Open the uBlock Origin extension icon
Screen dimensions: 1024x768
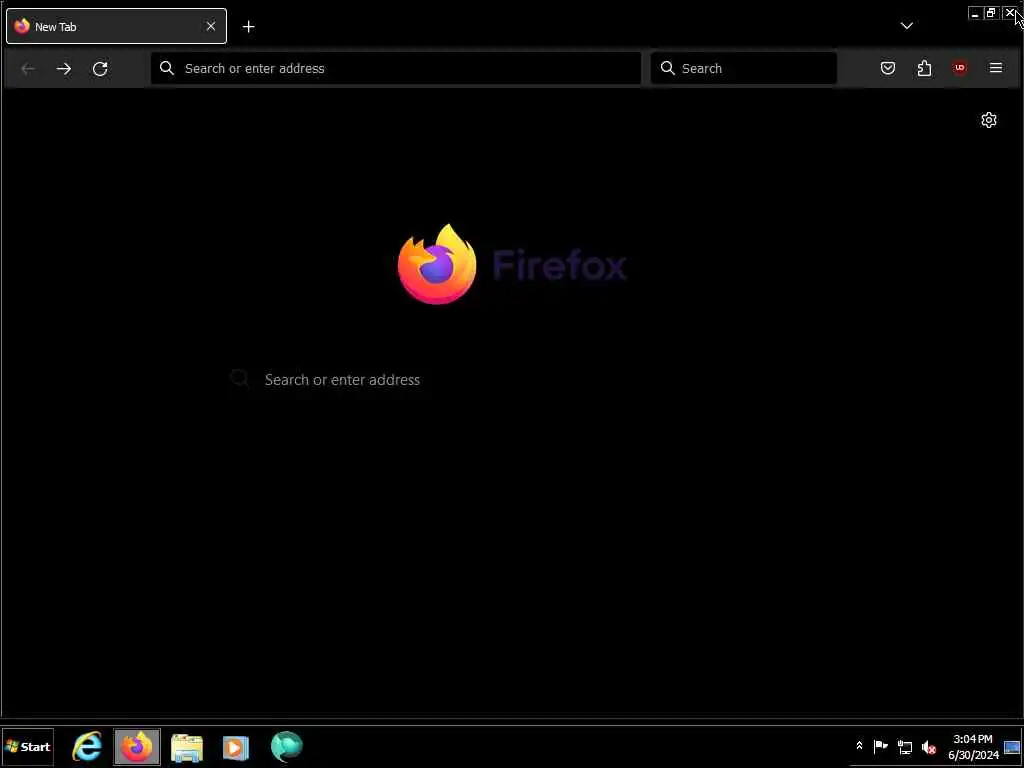click(960, 68)
